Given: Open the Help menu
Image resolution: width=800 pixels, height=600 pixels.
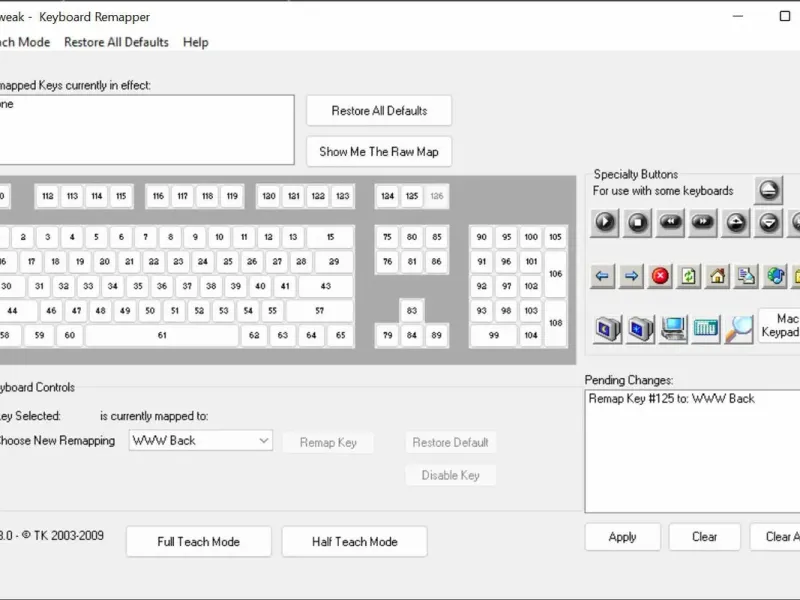Looking at the screenshot, I should coord(195,42).
